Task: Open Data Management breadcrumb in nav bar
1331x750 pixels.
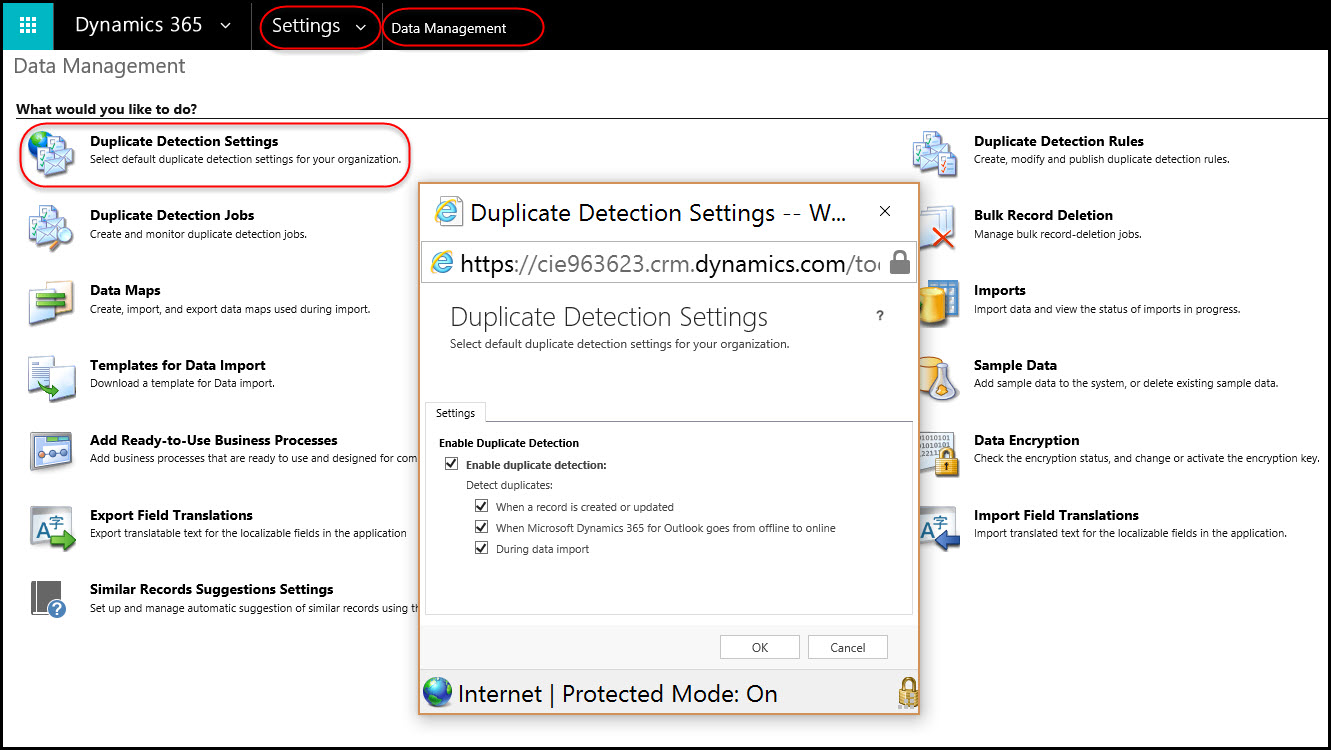Action: coord(449,28)
